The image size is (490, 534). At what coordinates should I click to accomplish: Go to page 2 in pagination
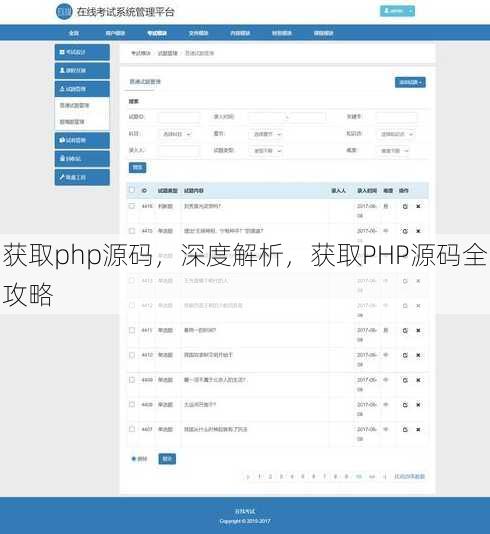(270, 476)
